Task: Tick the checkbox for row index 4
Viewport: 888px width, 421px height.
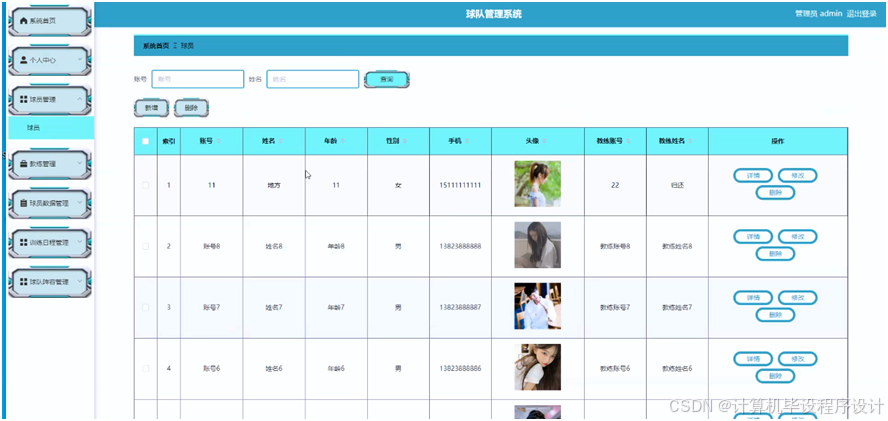Action: coord(146,369)
